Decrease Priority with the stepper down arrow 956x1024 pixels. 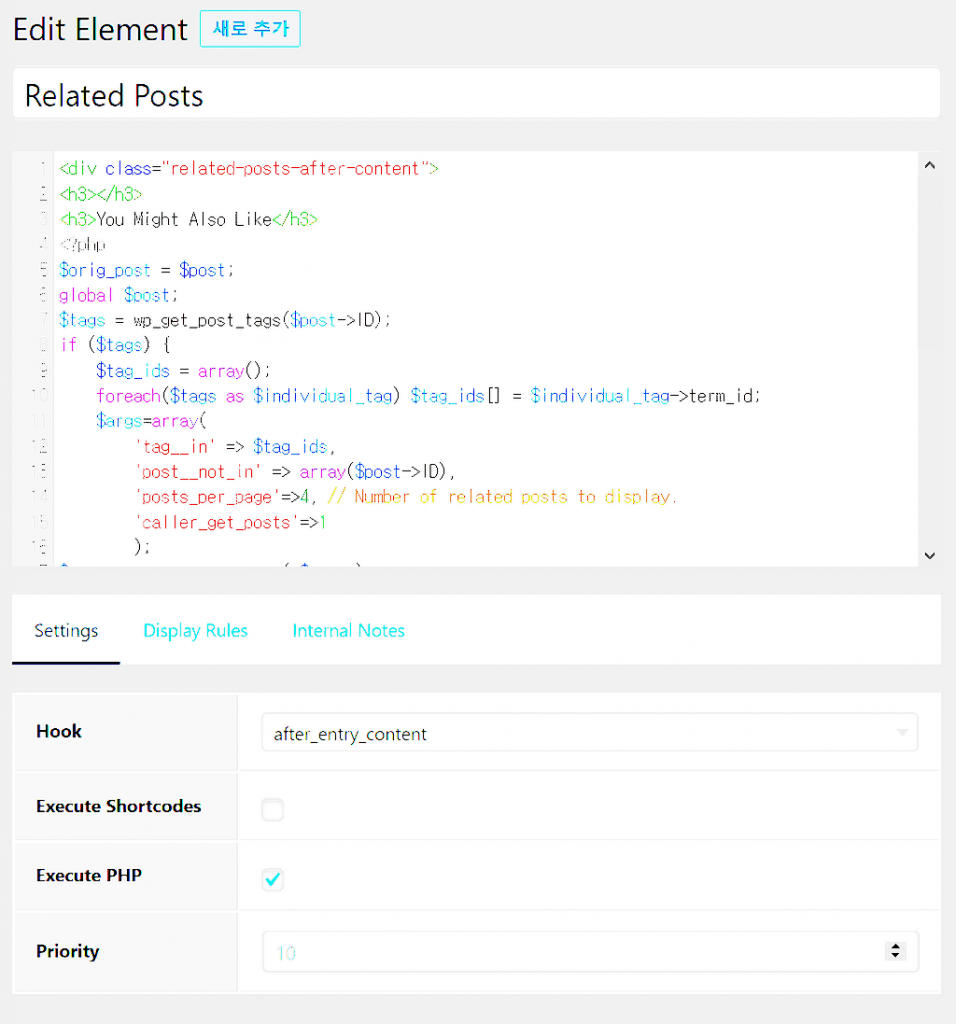(896, 958)
